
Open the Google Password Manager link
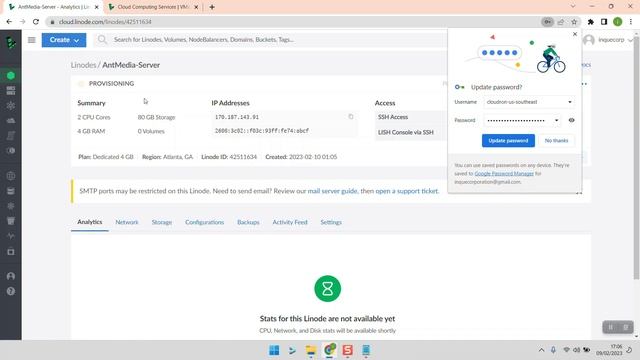pyautogui.click(x=504, y=173)
